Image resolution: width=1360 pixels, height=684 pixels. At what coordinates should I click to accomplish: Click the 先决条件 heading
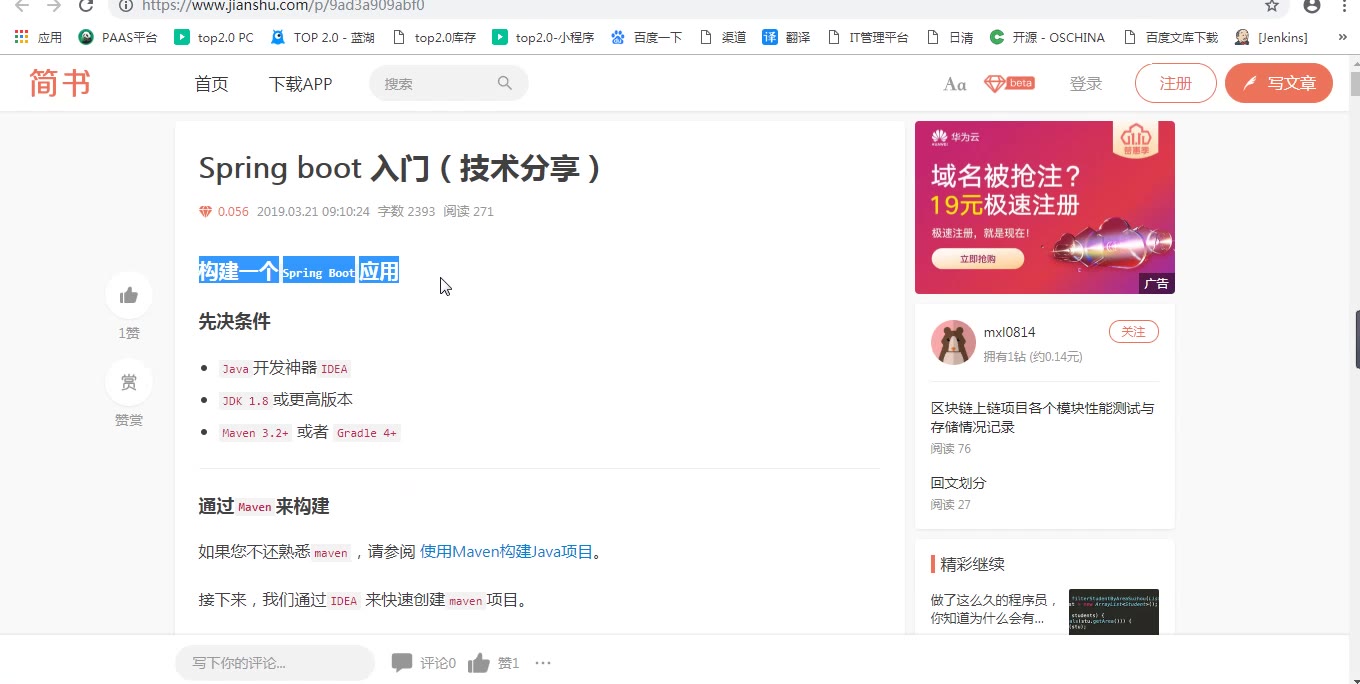point(234,321)
